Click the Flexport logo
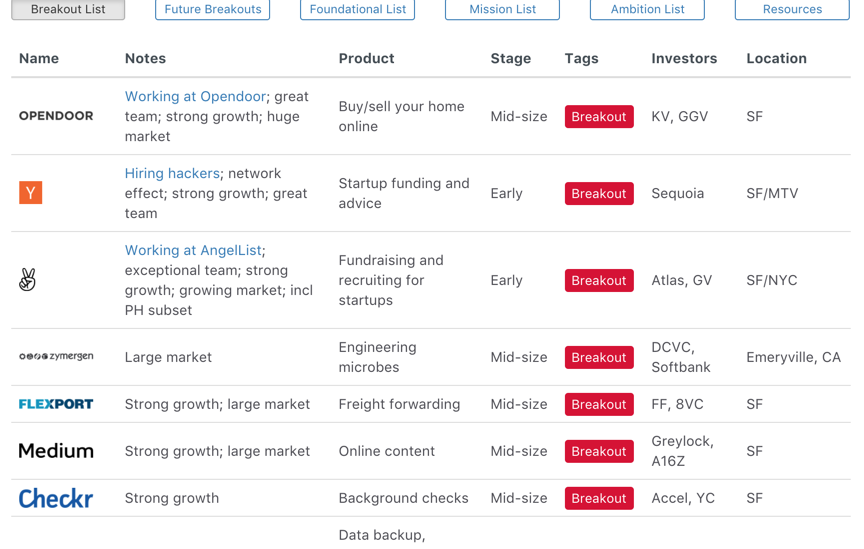Image resolution: width=864 pixels, height=549 pixels. 56,404
